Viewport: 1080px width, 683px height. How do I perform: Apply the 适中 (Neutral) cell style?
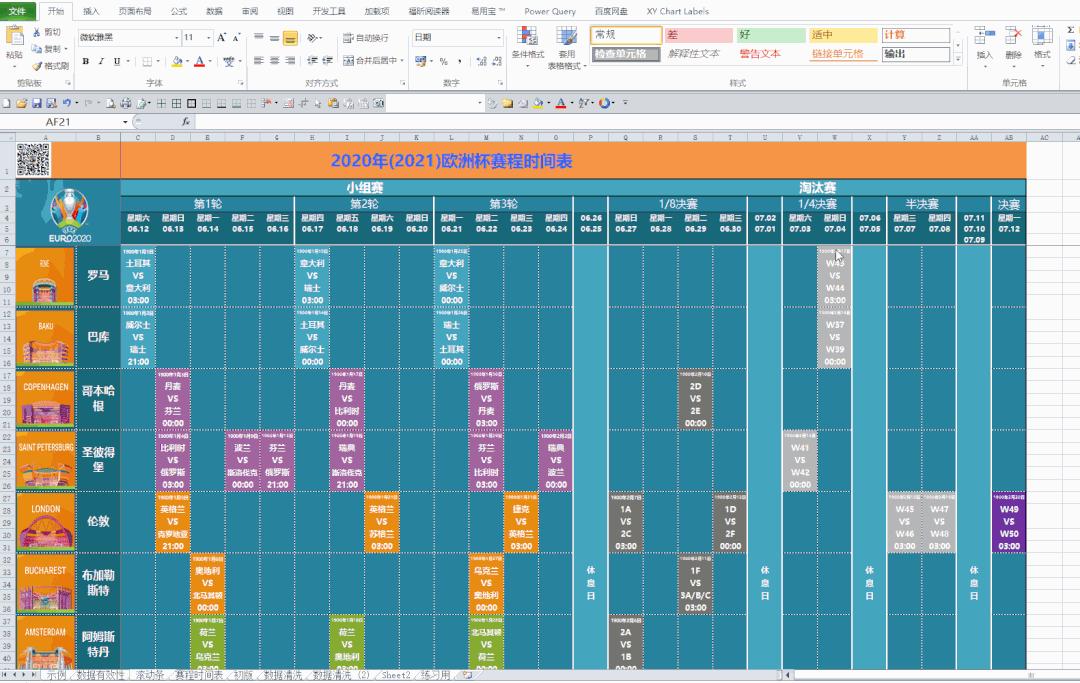[843, 34]
